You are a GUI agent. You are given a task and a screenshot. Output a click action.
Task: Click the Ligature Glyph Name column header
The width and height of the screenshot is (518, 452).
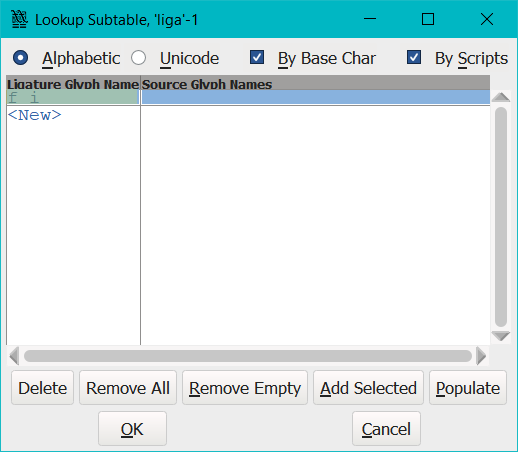coord(73,84)
